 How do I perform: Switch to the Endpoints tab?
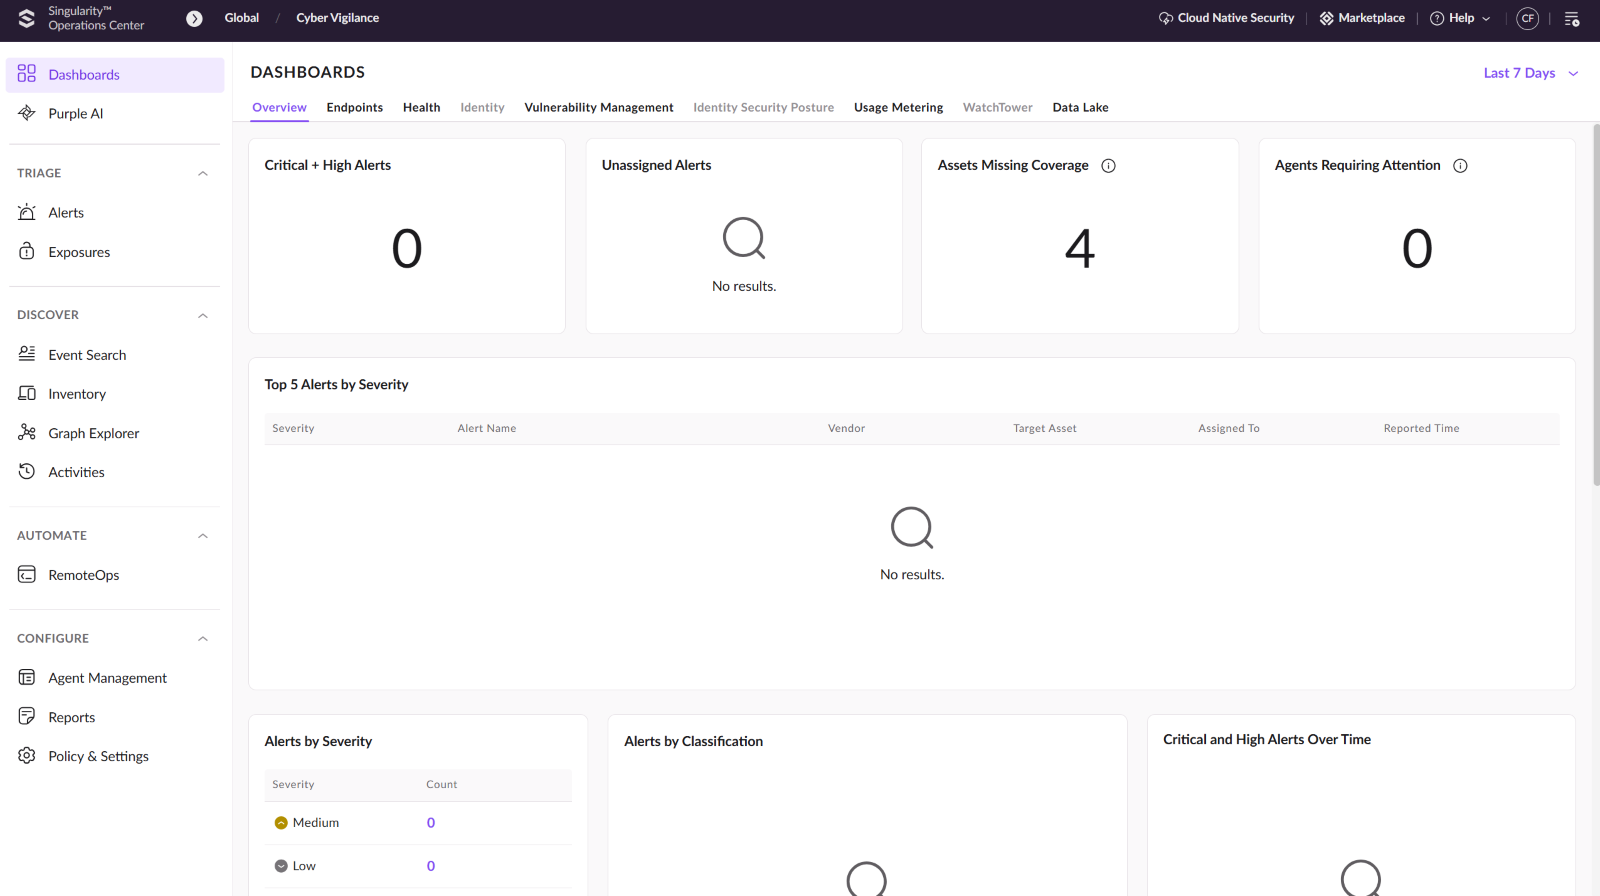(355, 108)
